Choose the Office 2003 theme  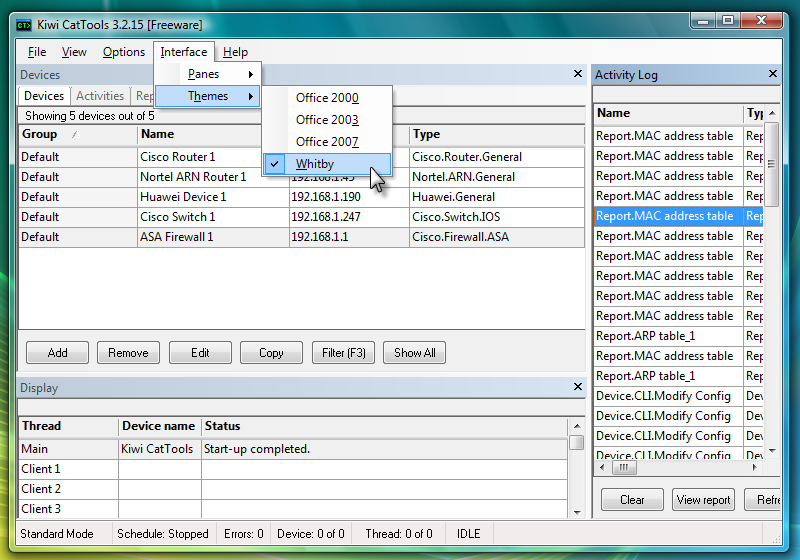click(x=327, y=120)
